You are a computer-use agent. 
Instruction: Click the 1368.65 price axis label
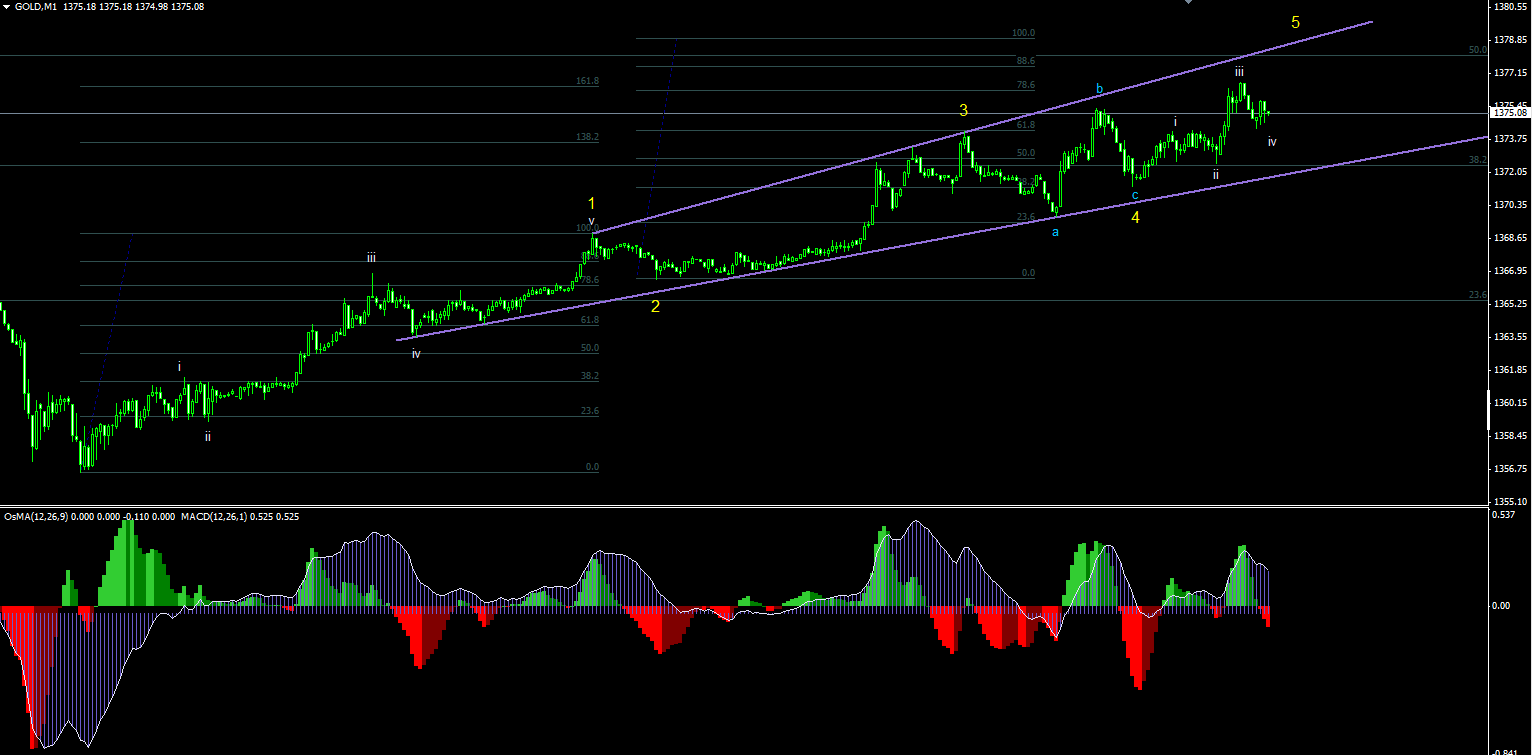point(1508,238)
